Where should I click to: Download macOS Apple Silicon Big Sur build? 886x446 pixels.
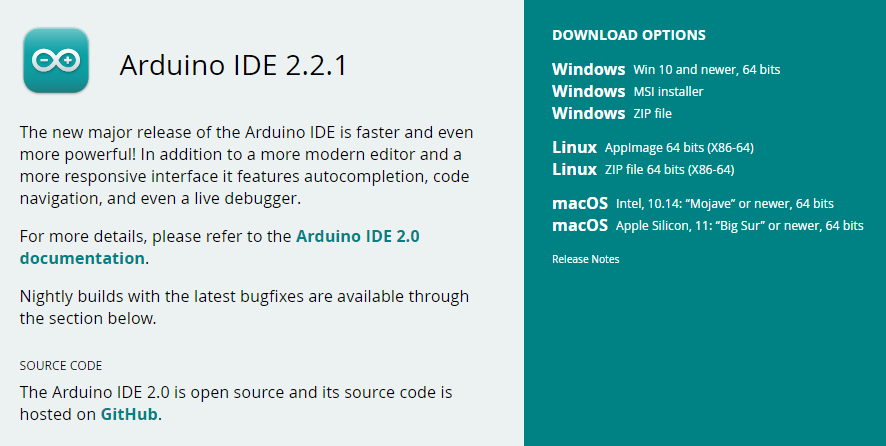707,226
